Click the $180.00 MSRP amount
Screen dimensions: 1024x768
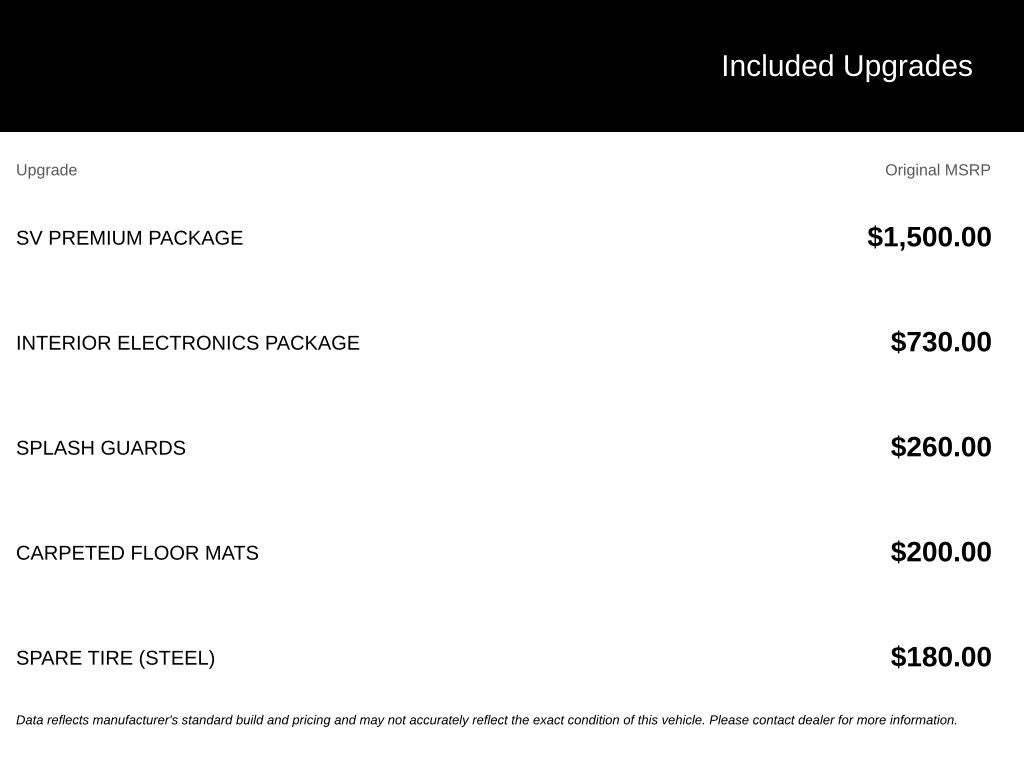click(x=940, y=657)
